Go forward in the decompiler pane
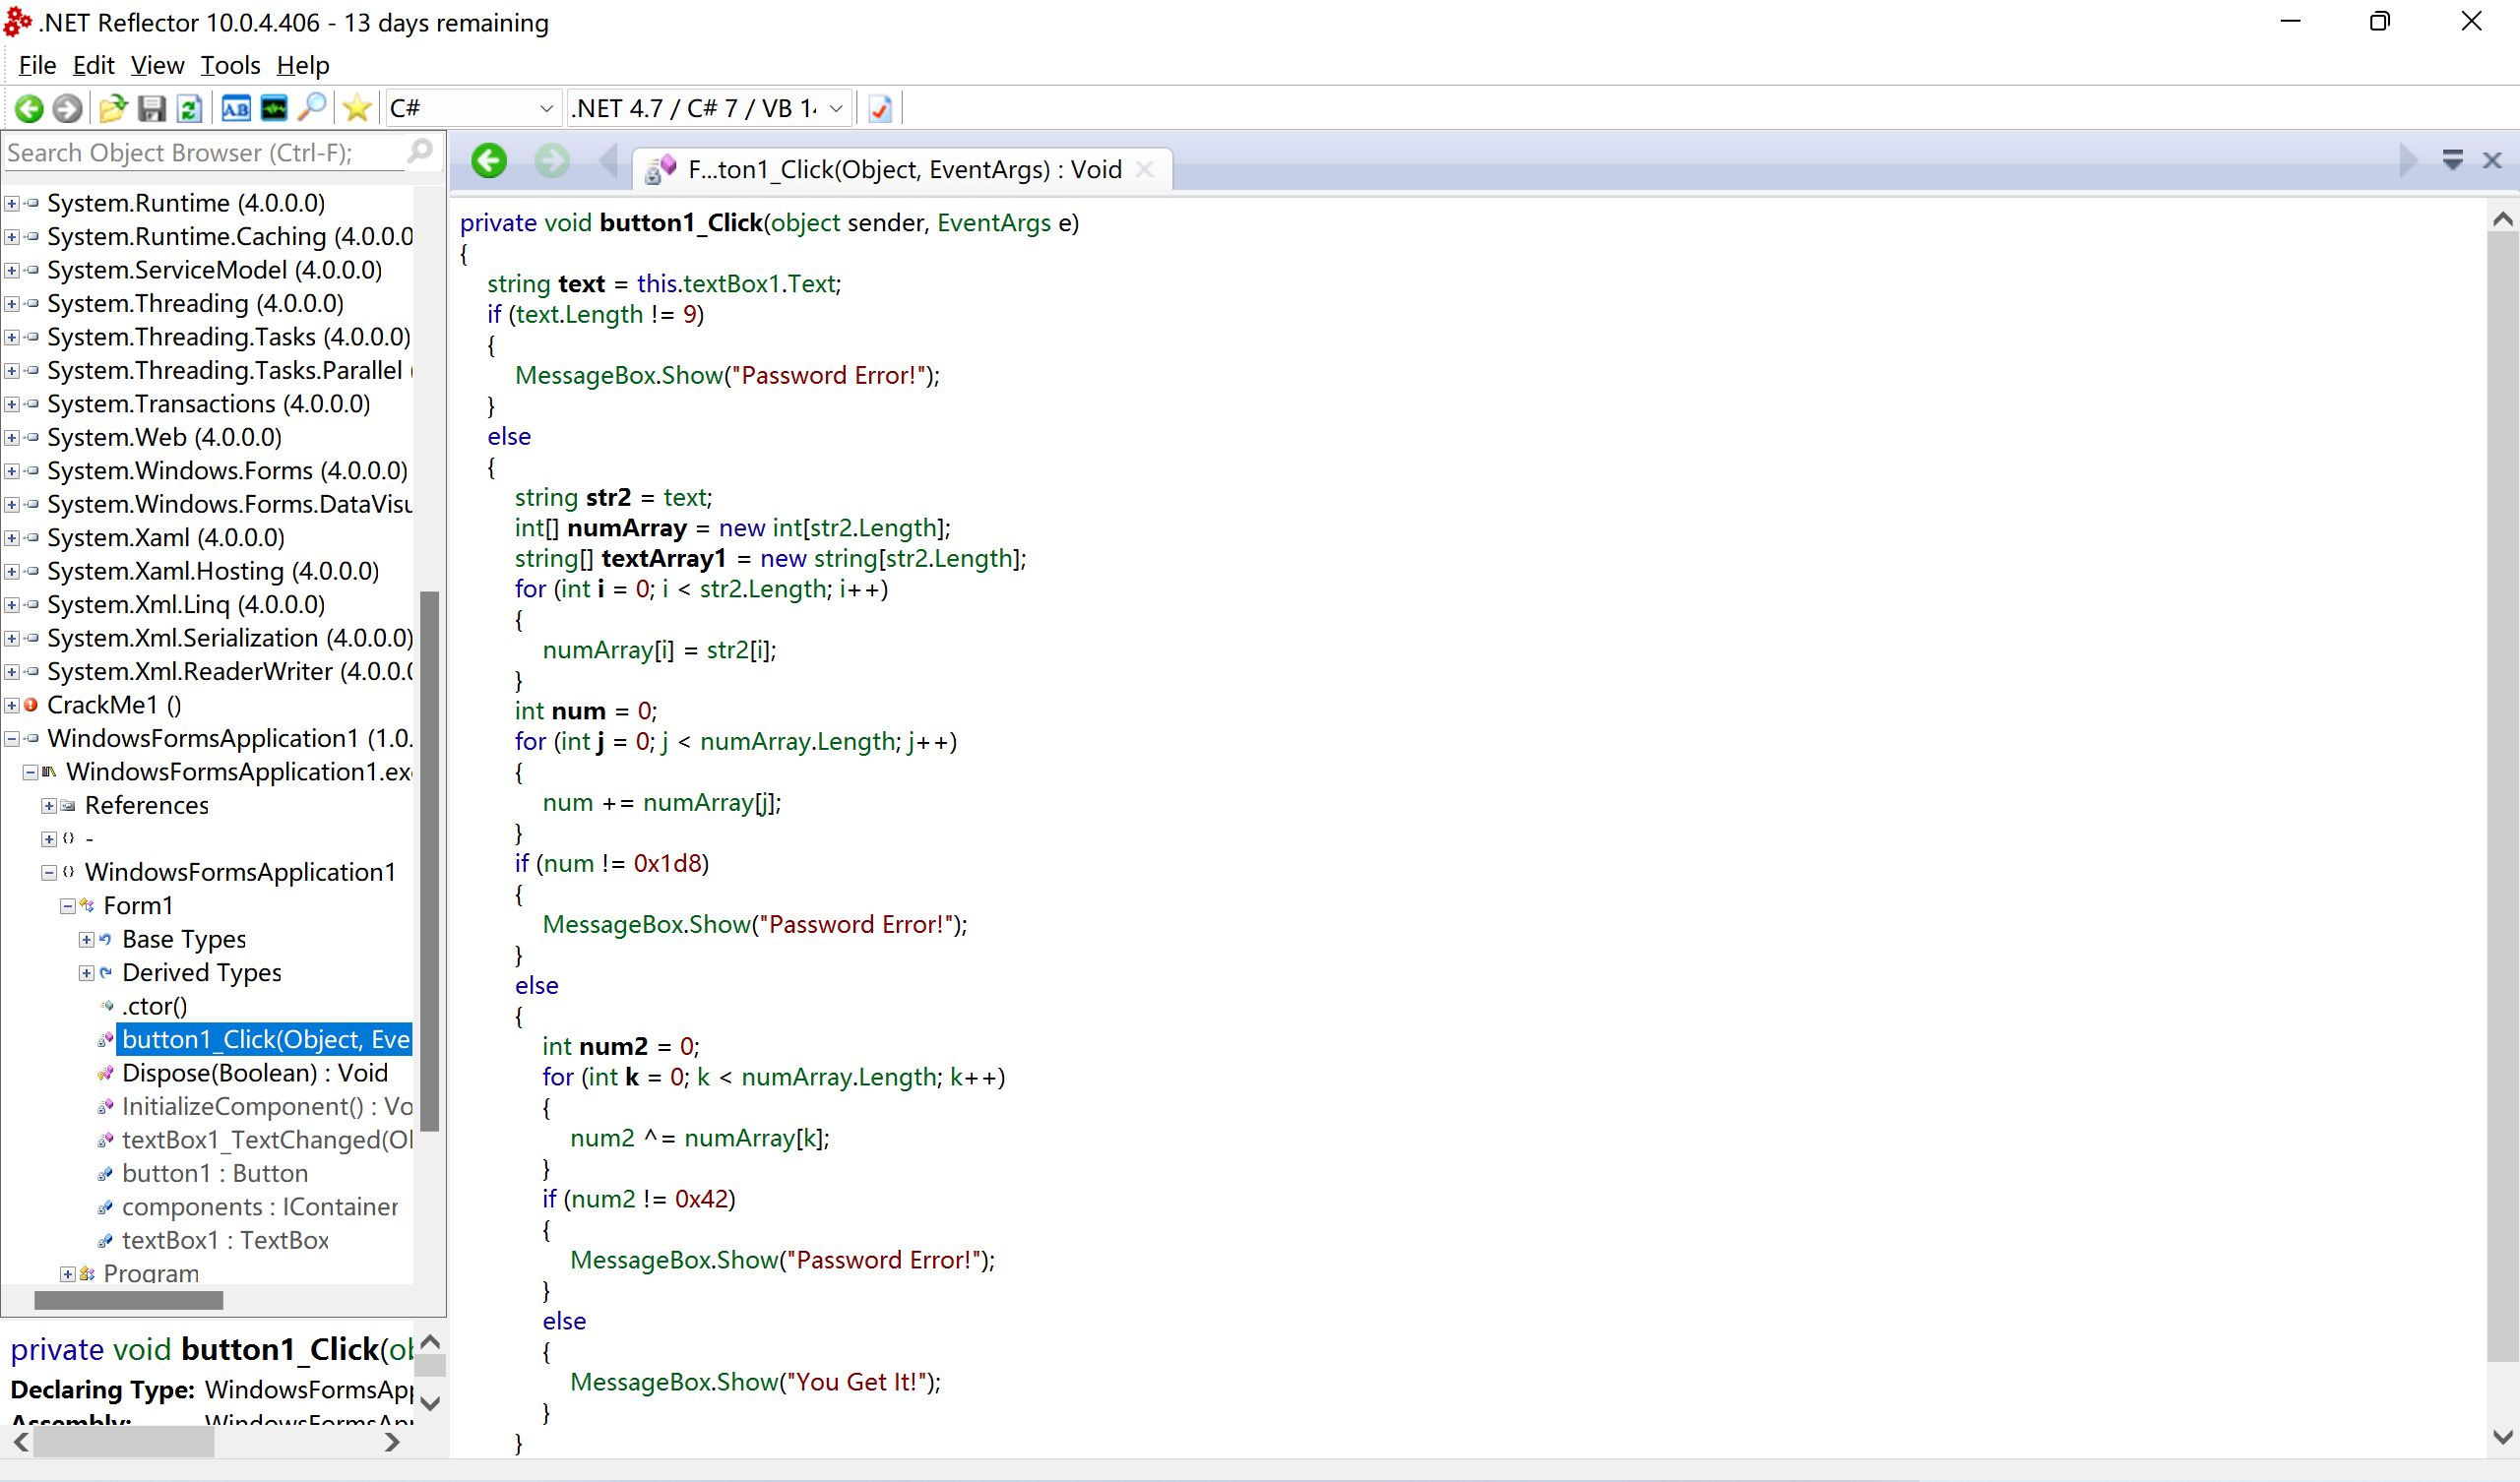Viewport: 2520px width, 1482px height. click(551, 160)
